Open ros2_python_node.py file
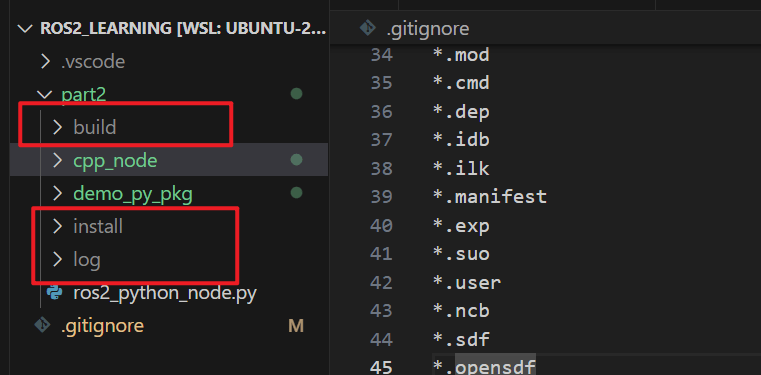 pyautogui.click(x=165, y=293)
